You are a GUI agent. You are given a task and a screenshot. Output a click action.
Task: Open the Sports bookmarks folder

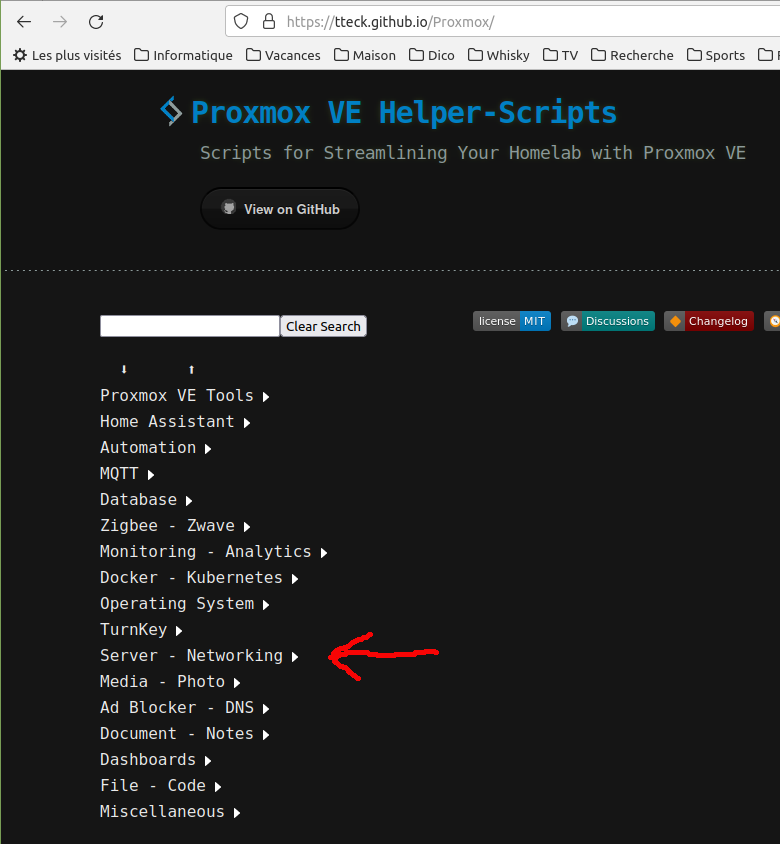point(716,55)
